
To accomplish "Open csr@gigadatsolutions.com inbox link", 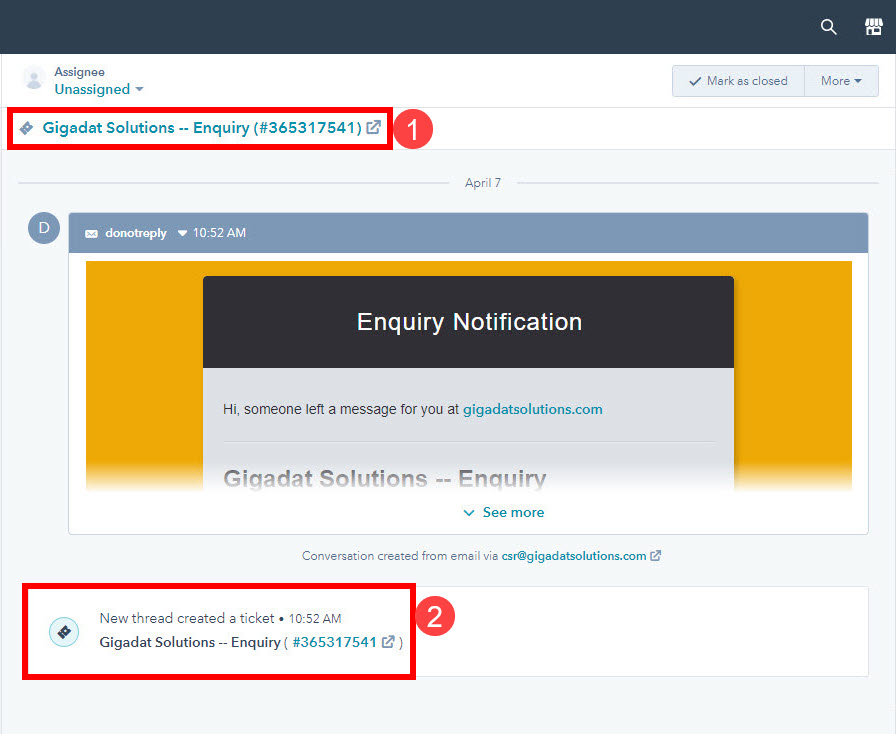I will coord(574,556).
